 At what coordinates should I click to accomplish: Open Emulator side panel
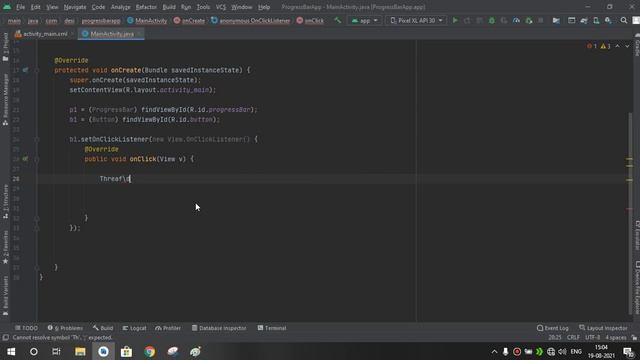coord(637,236)
